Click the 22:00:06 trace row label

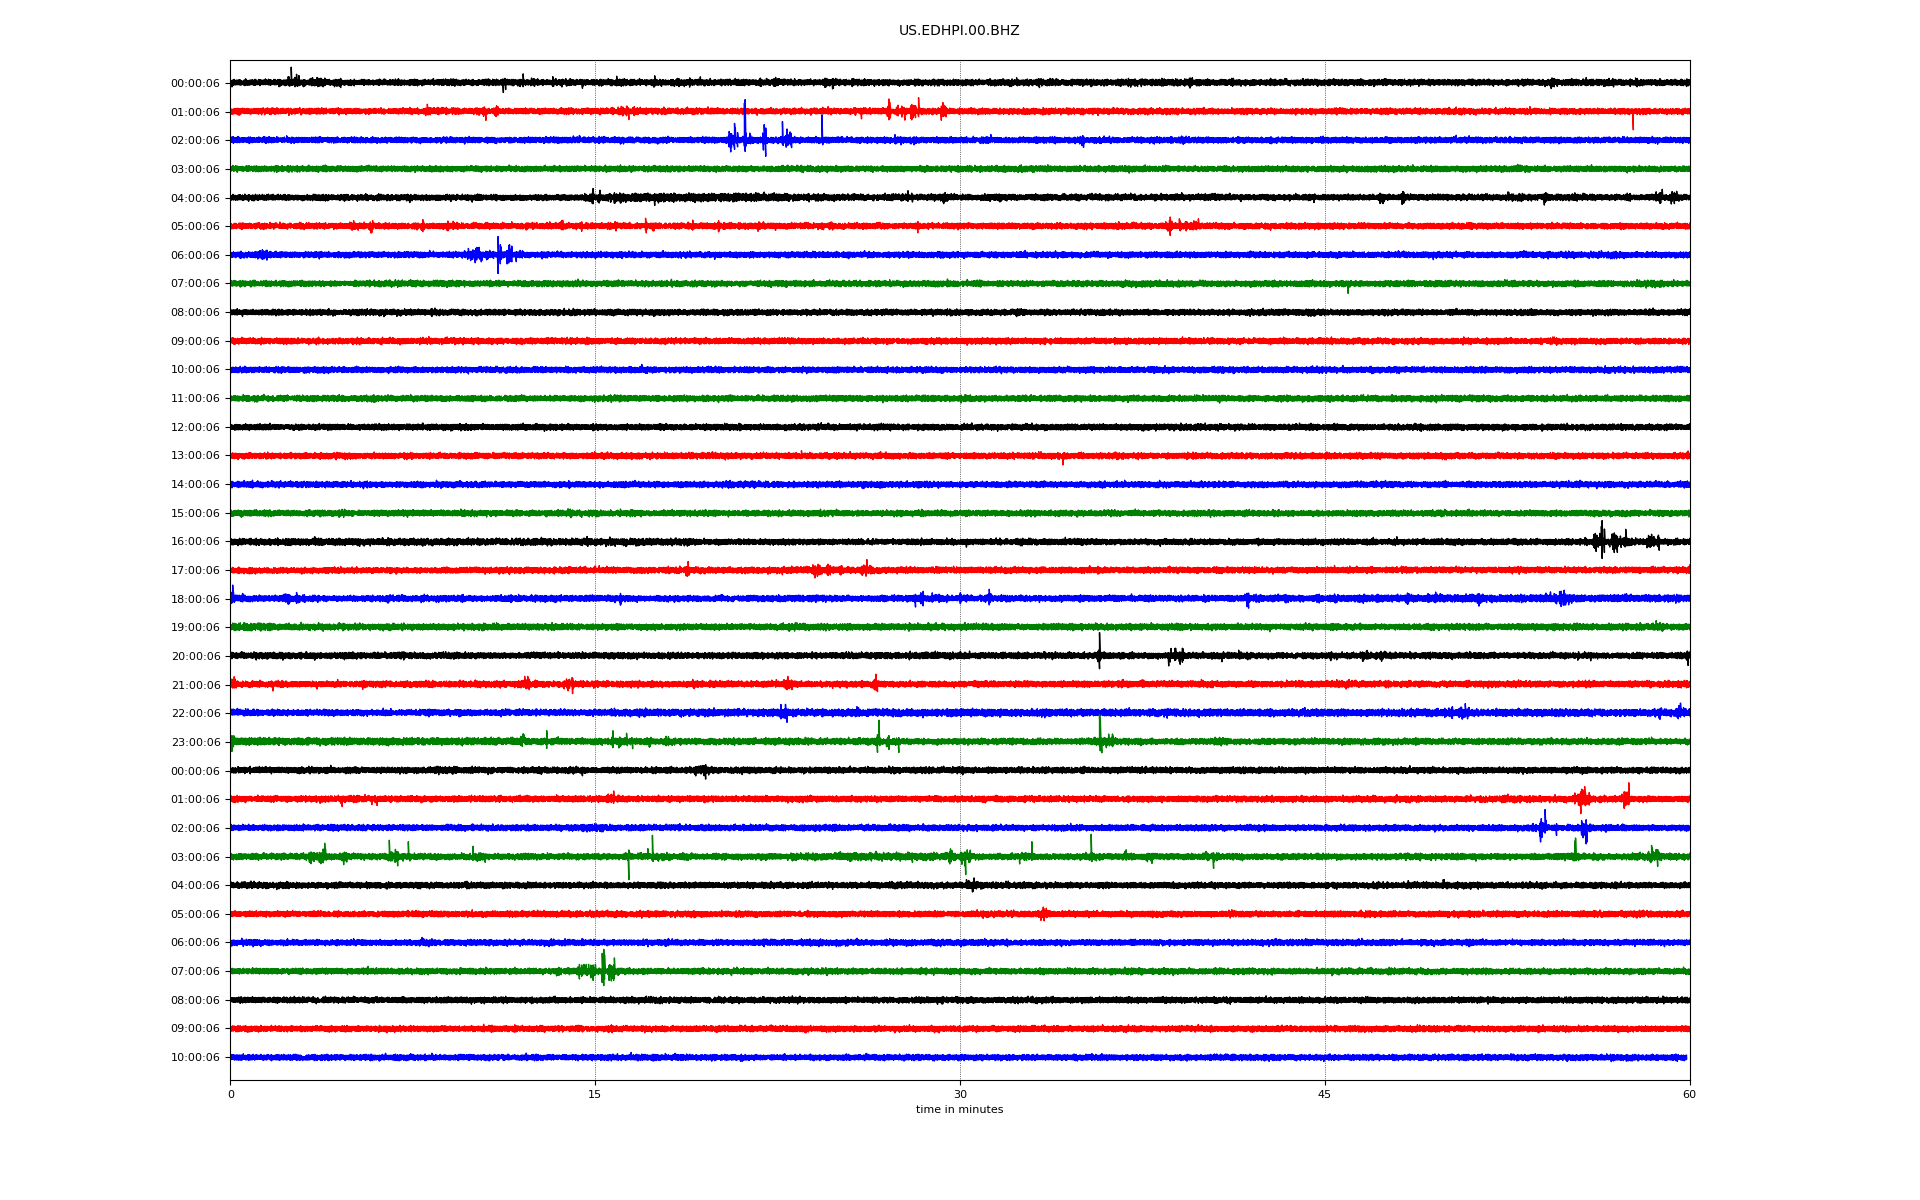195,714
